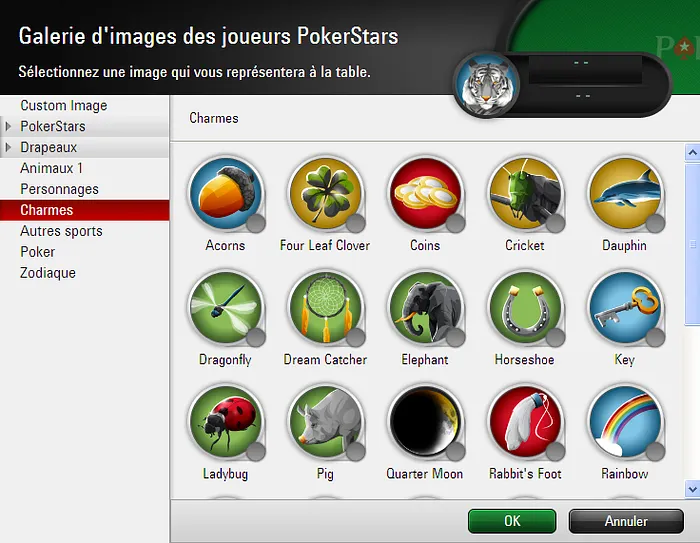This screenshot has width=700, height=543.
Task: Click the Dragonfly label text
Action: click(225, 359)
